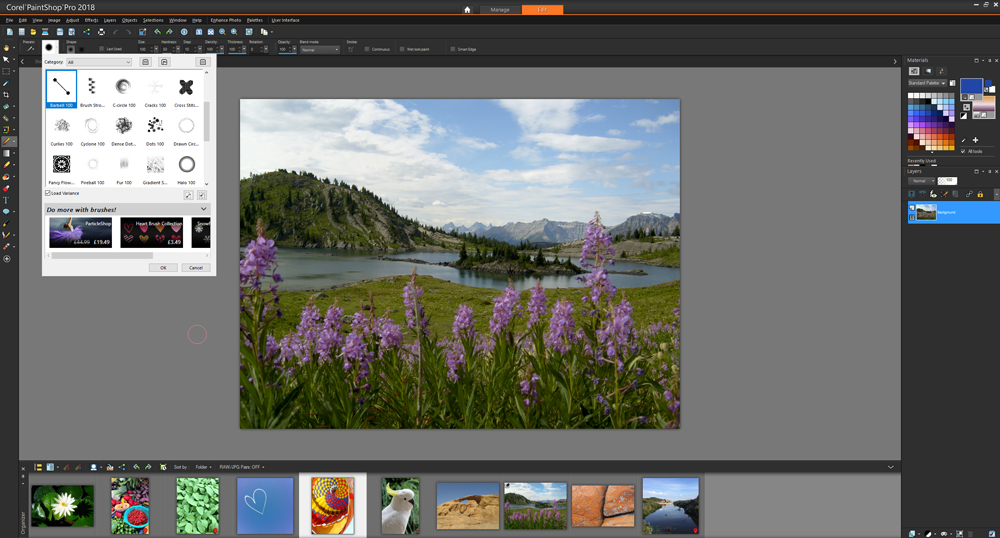
Task: Open the Standard Palette dropdown
Action: 927,83
